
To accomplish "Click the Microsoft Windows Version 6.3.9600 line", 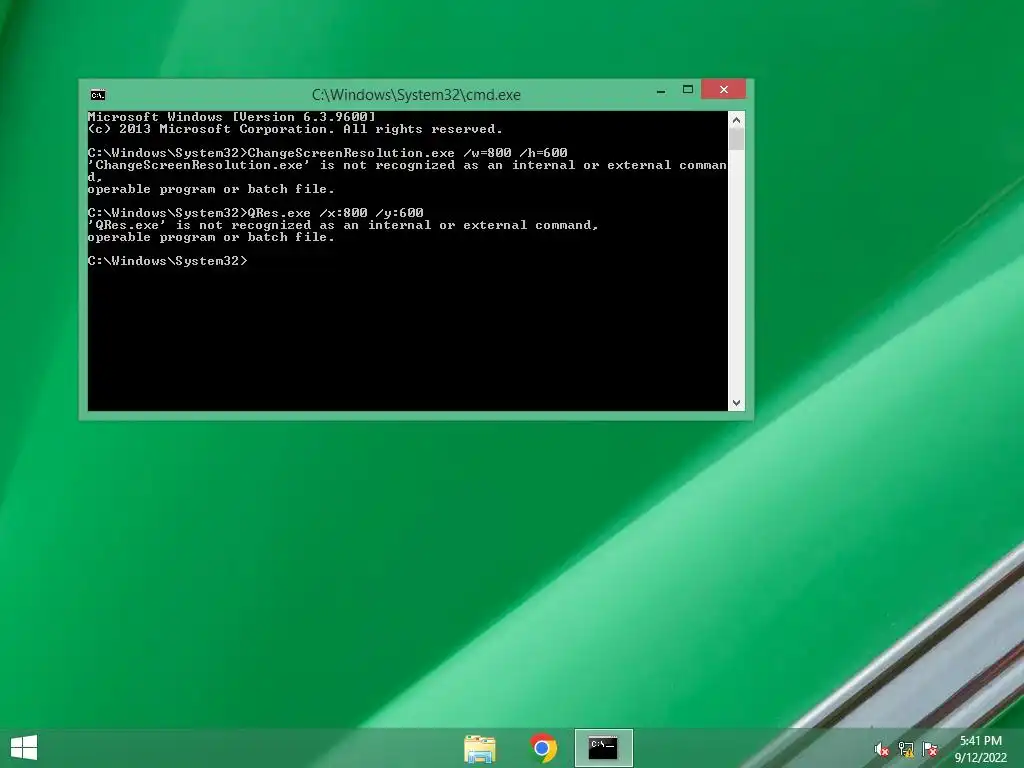I will tap(232, 117).
